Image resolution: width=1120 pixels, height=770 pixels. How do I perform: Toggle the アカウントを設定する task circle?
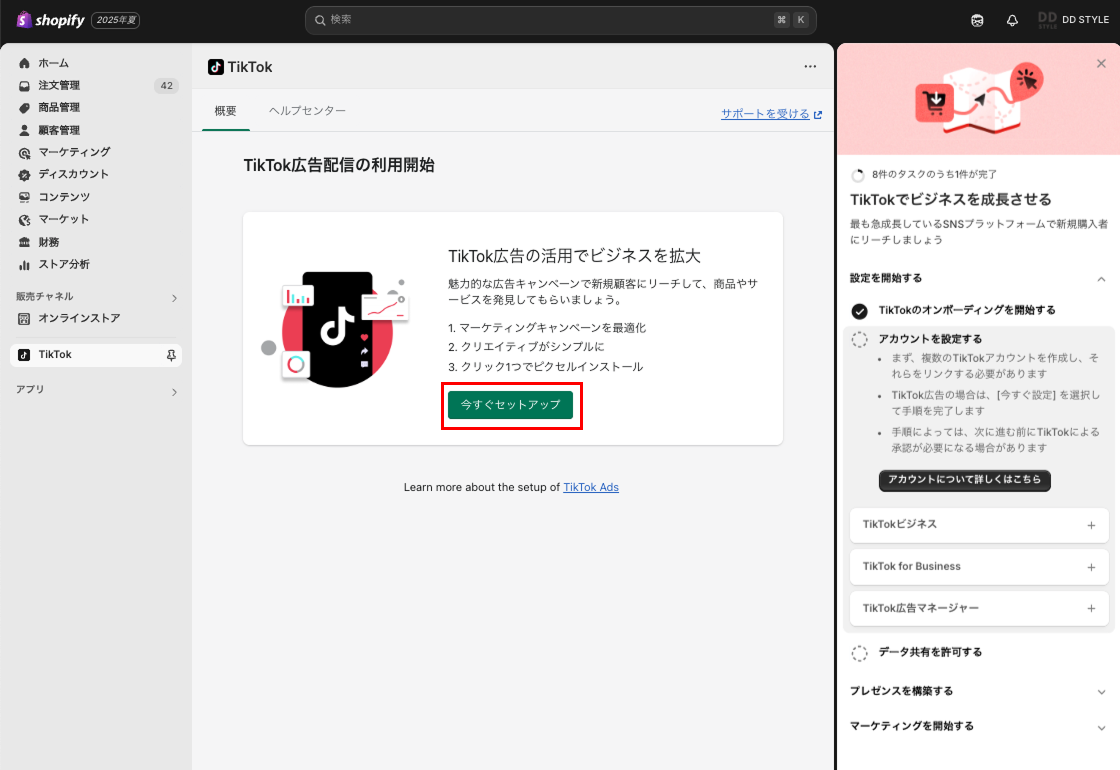point(859,339)
